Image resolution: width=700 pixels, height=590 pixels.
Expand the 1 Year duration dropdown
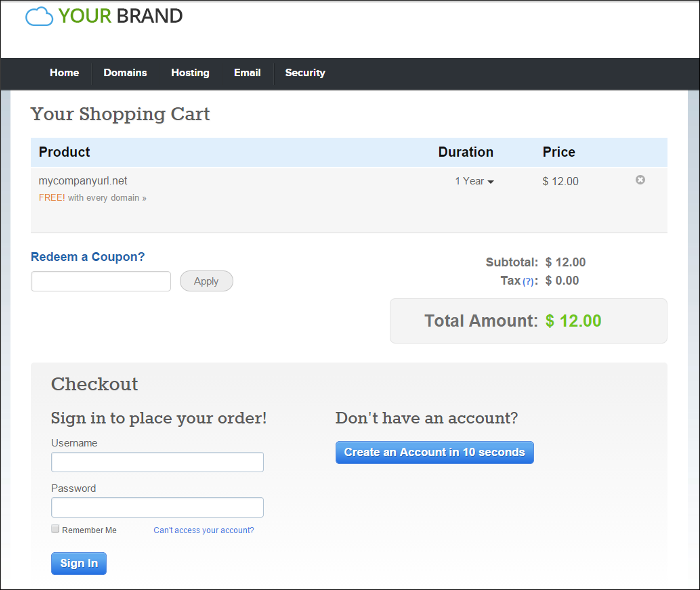pos(474,181)
